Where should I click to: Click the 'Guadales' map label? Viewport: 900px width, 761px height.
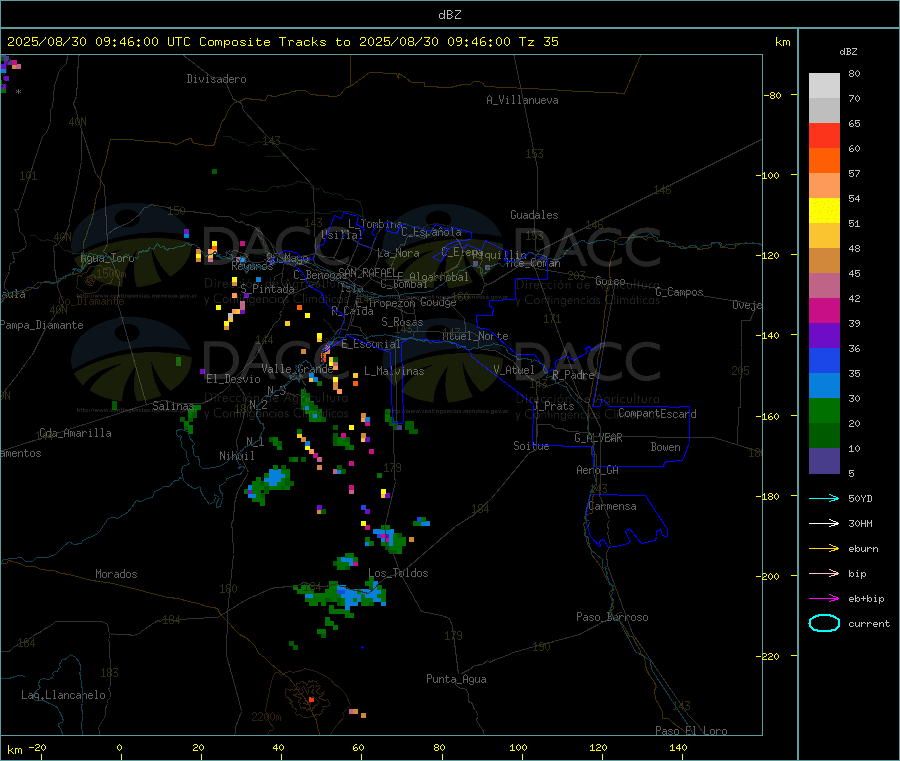[x=534, y=215]
